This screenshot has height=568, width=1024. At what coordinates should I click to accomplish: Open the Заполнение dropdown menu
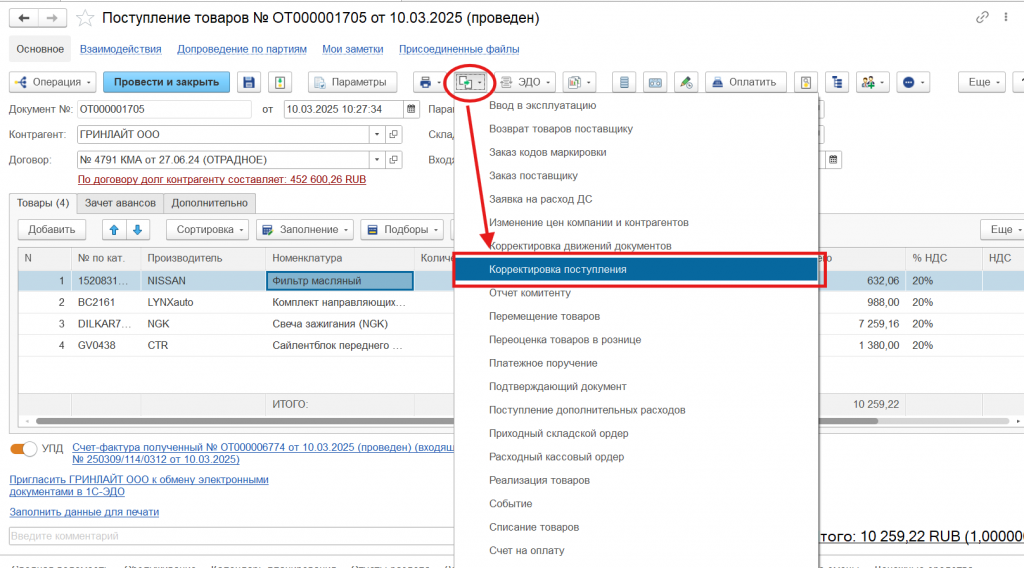[x=304, y=230]
